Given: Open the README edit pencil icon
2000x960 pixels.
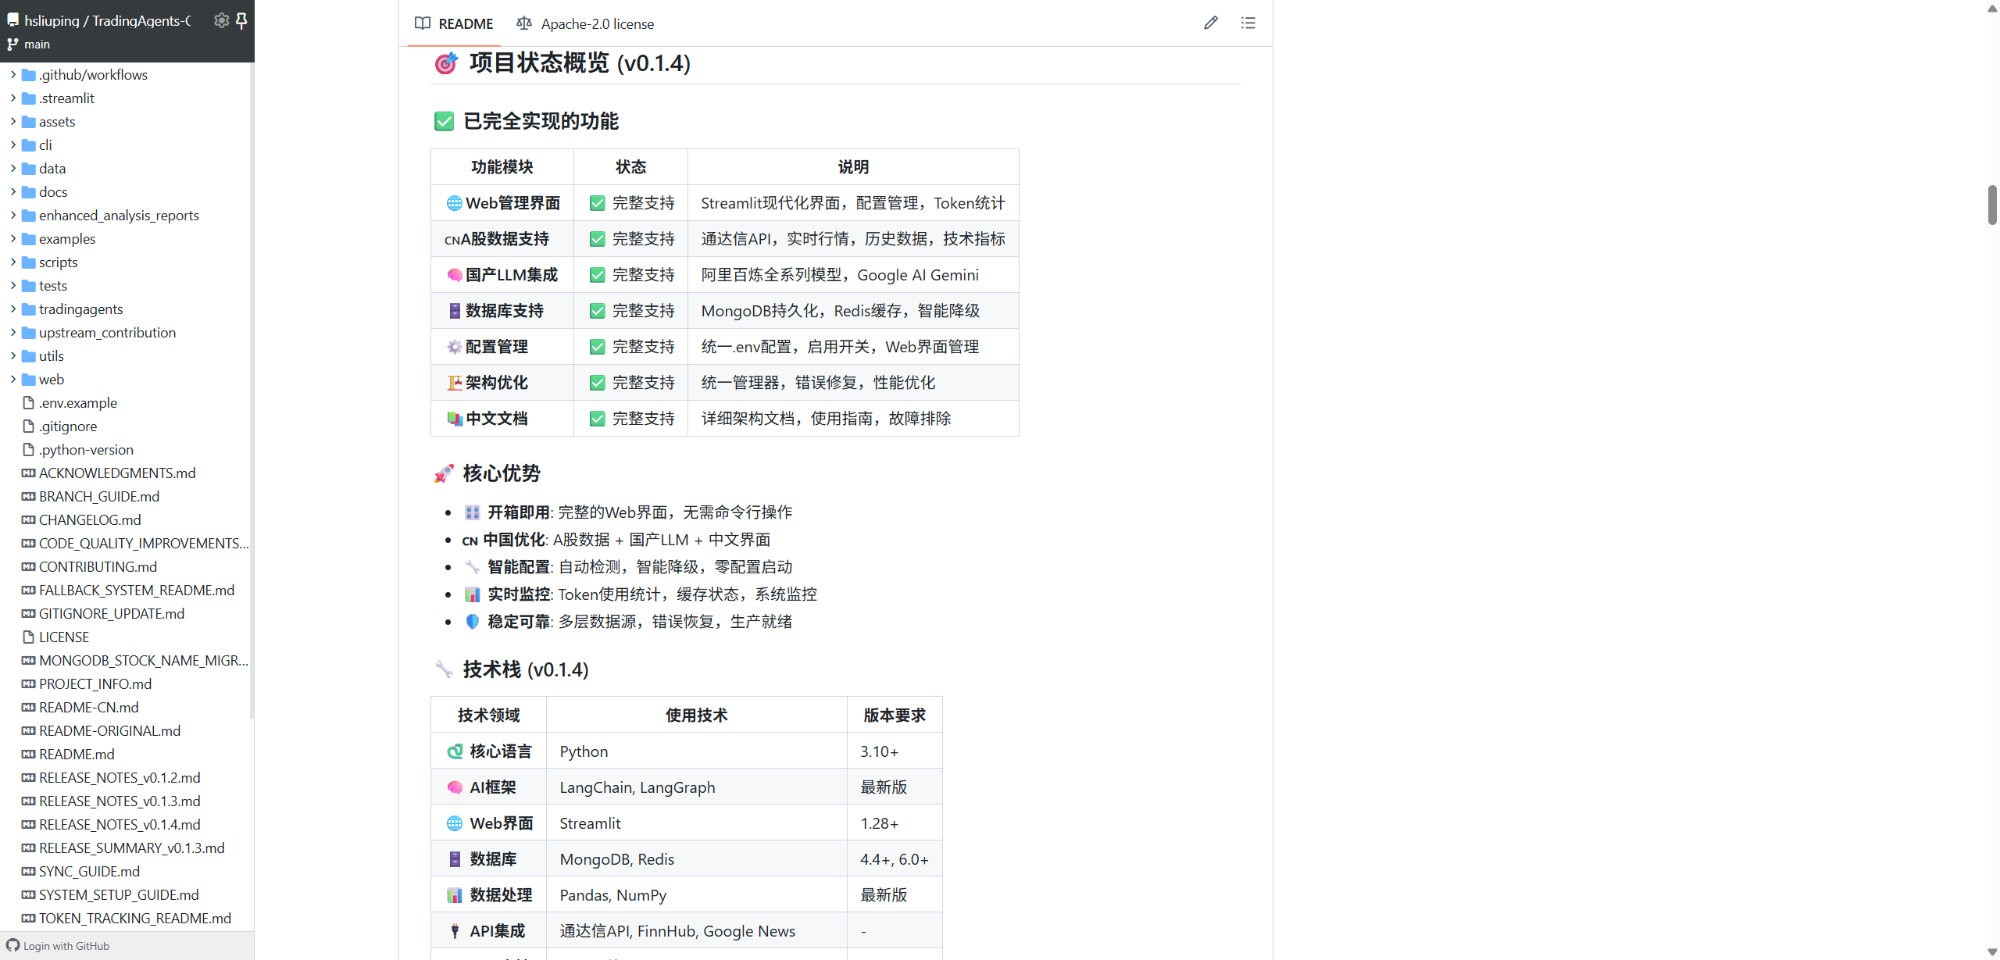Looking at the screenshot, I should pos(1211,22).
